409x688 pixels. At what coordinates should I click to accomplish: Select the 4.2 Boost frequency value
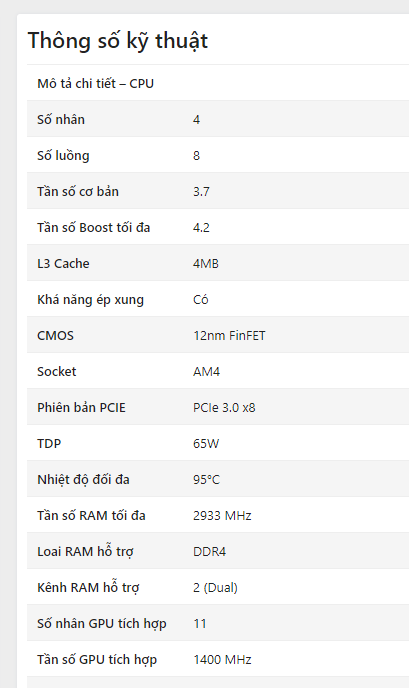201,228
